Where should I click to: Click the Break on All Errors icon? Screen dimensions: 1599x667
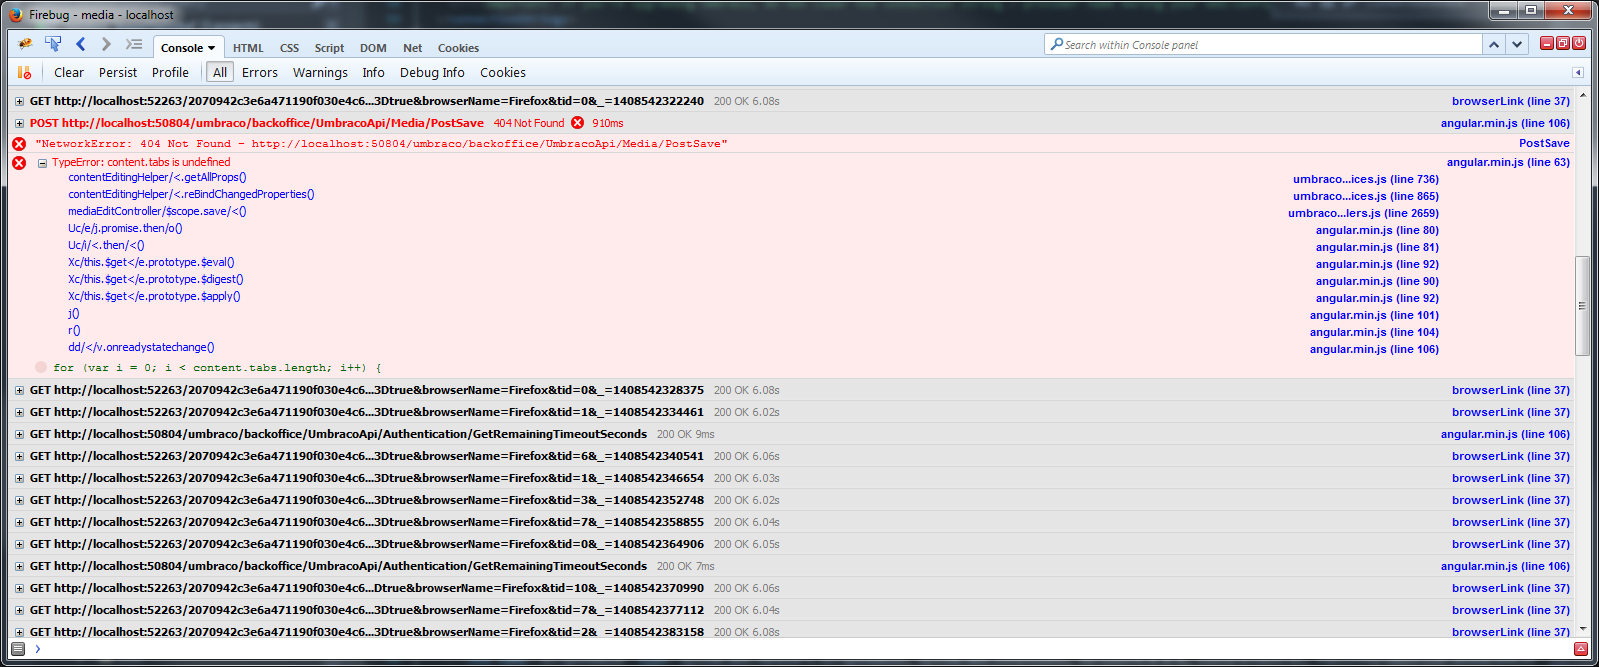pyautogui.click(x=24, y=72)
